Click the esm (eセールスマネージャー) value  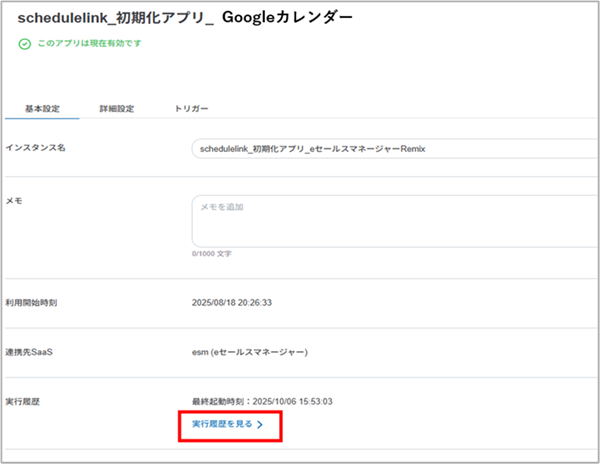(249, 352)
